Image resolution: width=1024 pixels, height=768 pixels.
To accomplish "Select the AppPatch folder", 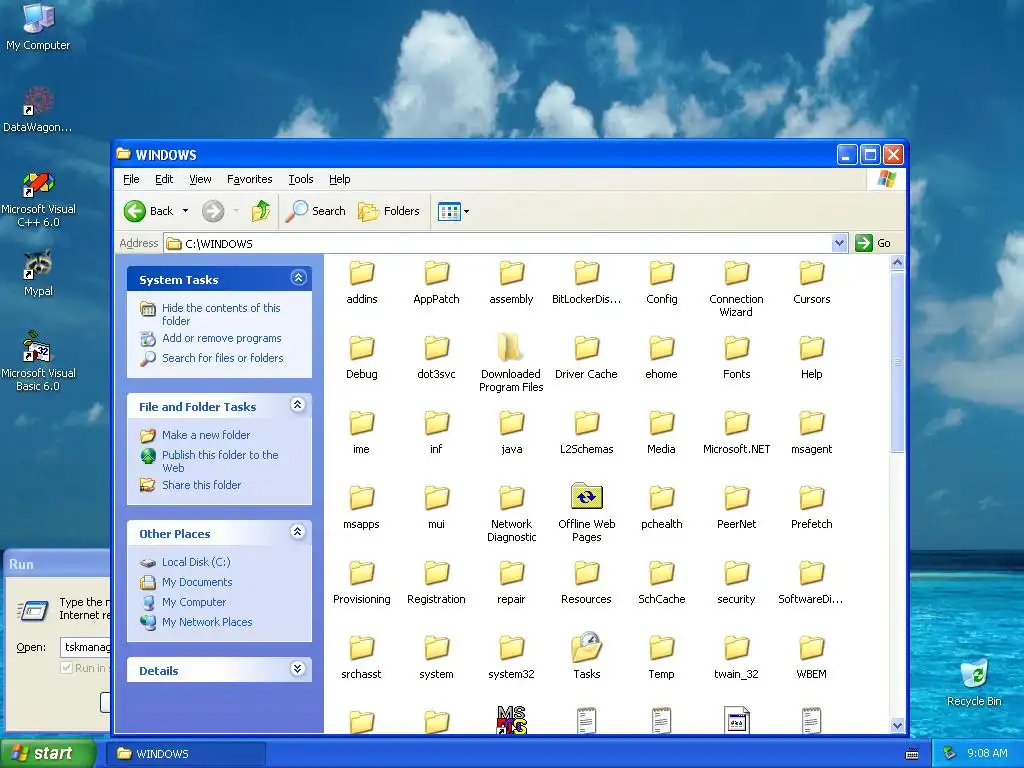I will point(436,282).
